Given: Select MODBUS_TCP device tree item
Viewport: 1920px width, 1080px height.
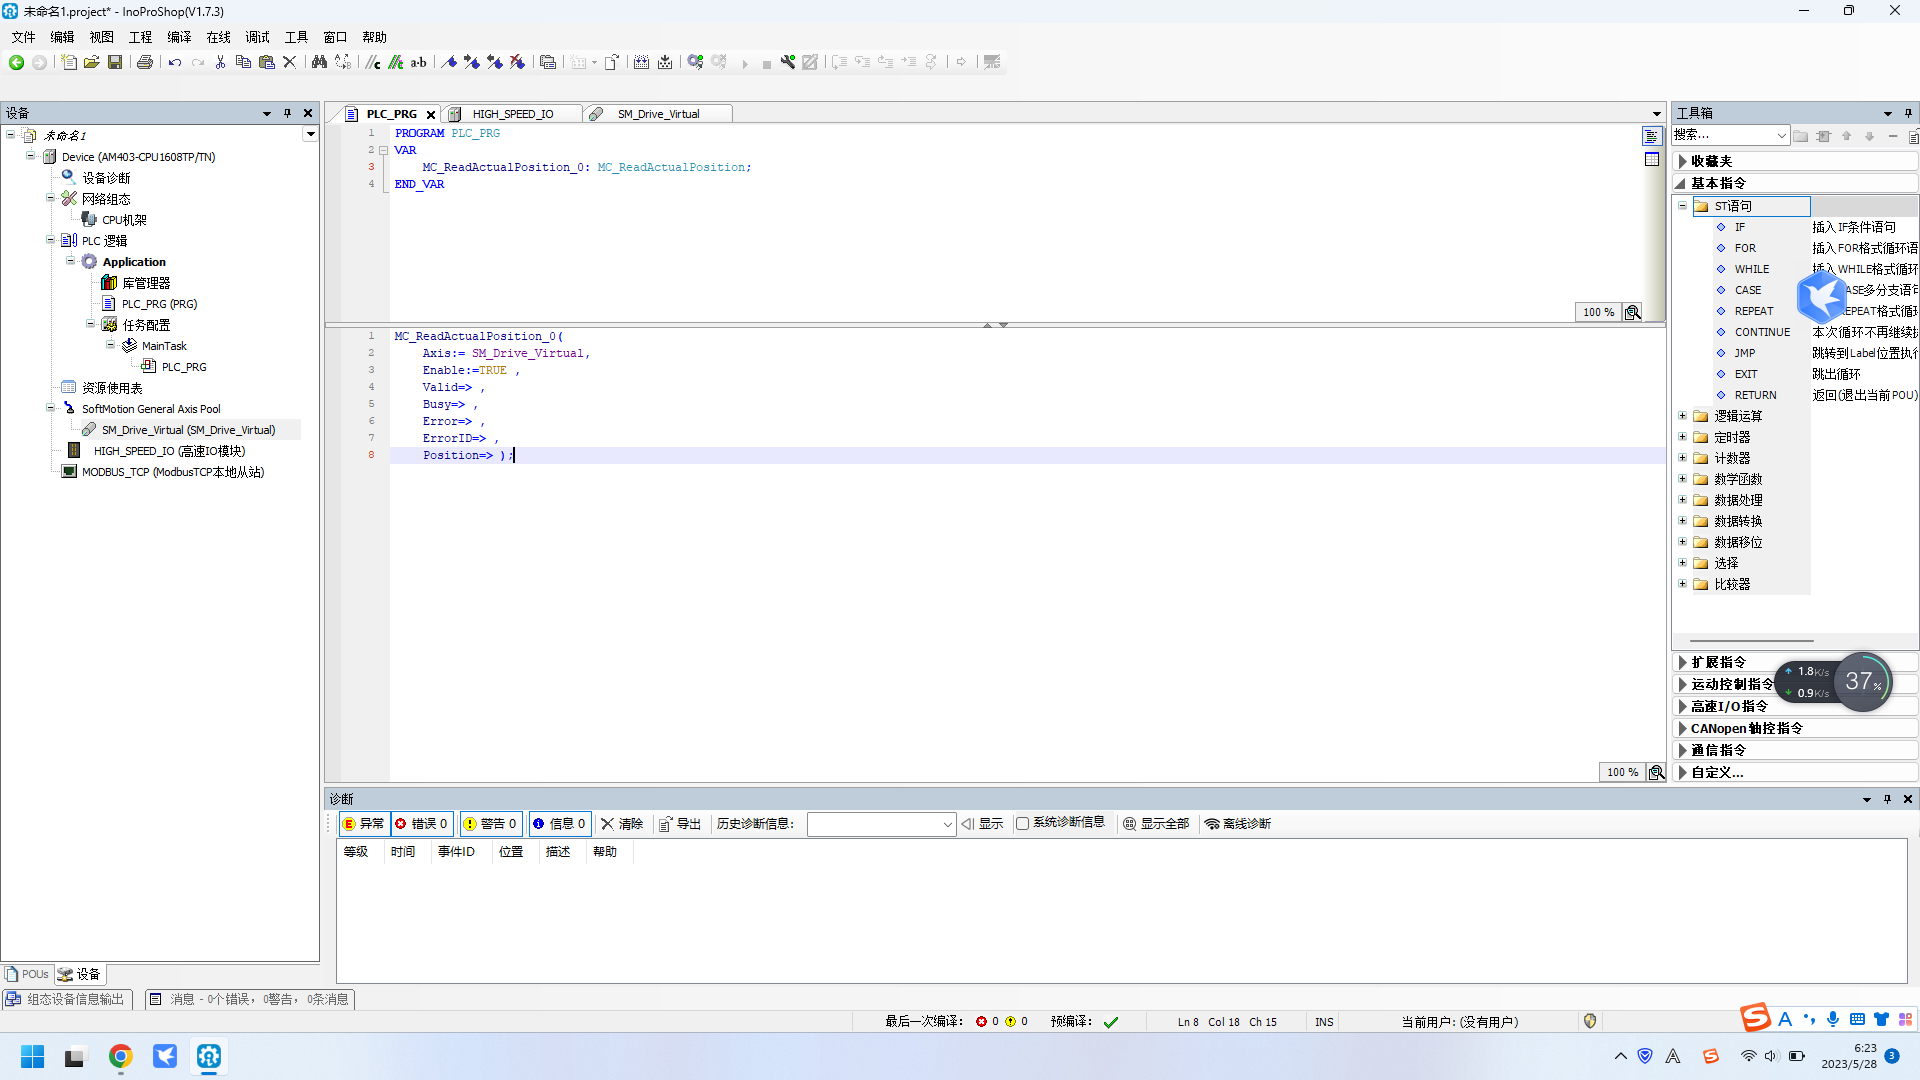Looking at the screenshot, I should pos(172,472).
